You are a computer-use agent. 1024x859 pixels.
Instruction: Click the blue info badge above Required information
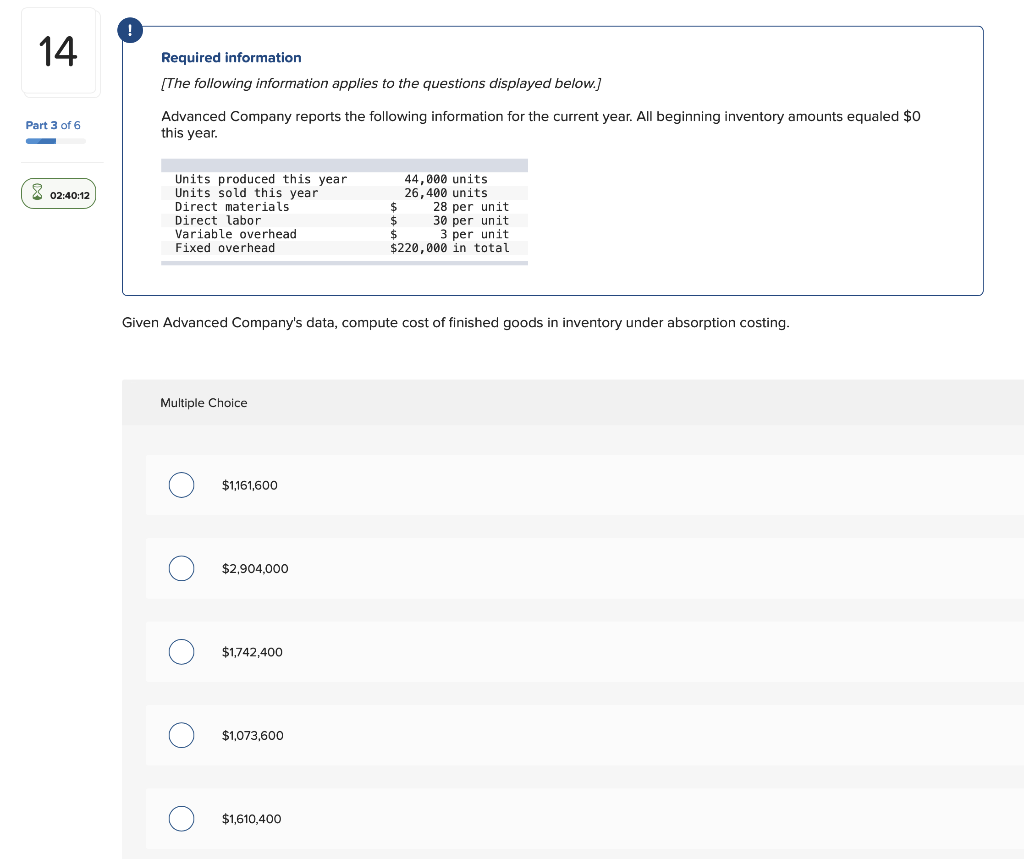click(x=130, y=30)
